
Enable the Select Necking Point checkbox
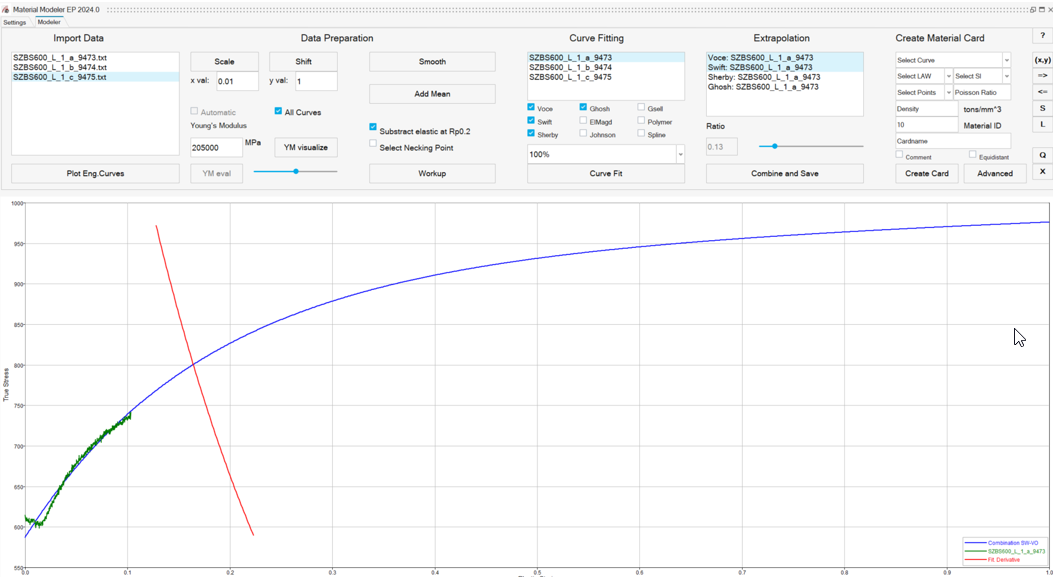373,143
